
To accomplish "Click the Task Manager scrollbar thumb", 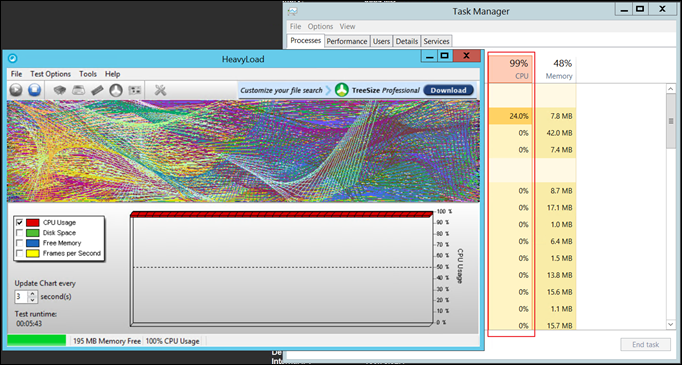I will tap(671, 121).
